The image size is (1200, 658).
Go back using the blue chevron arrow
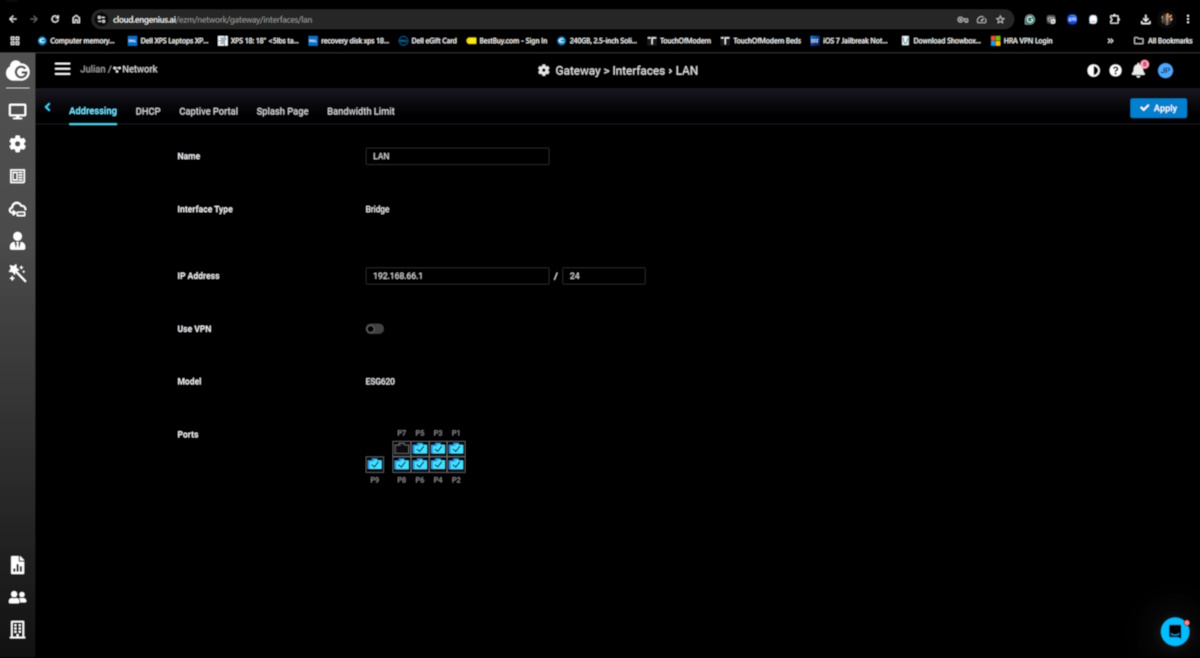[47, 107]
